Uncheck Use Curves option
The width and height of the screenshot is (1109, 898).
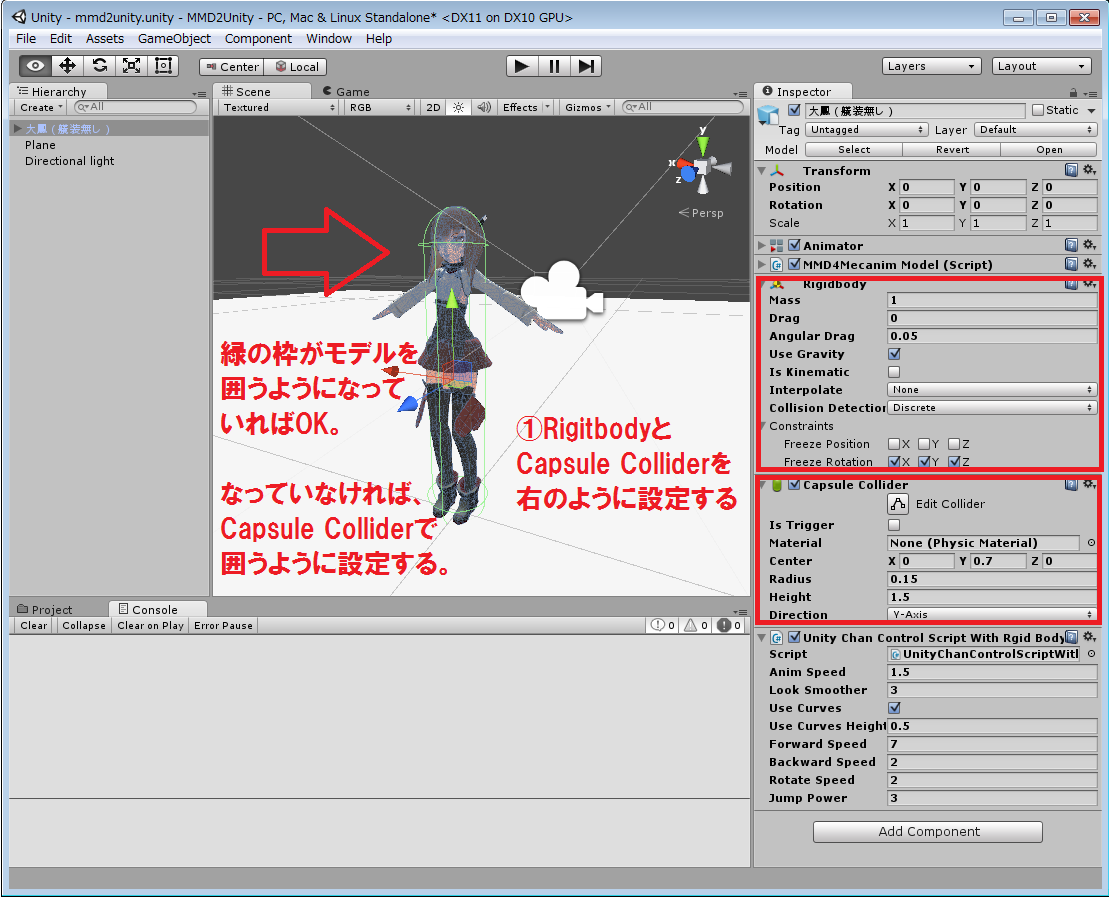(894, 708)
